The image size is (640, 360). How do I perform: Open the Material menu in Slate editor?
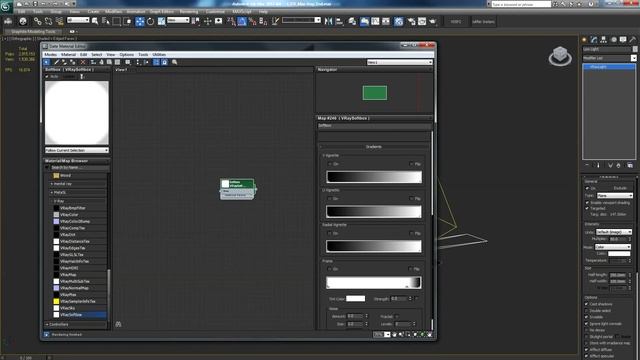(69, 54)
